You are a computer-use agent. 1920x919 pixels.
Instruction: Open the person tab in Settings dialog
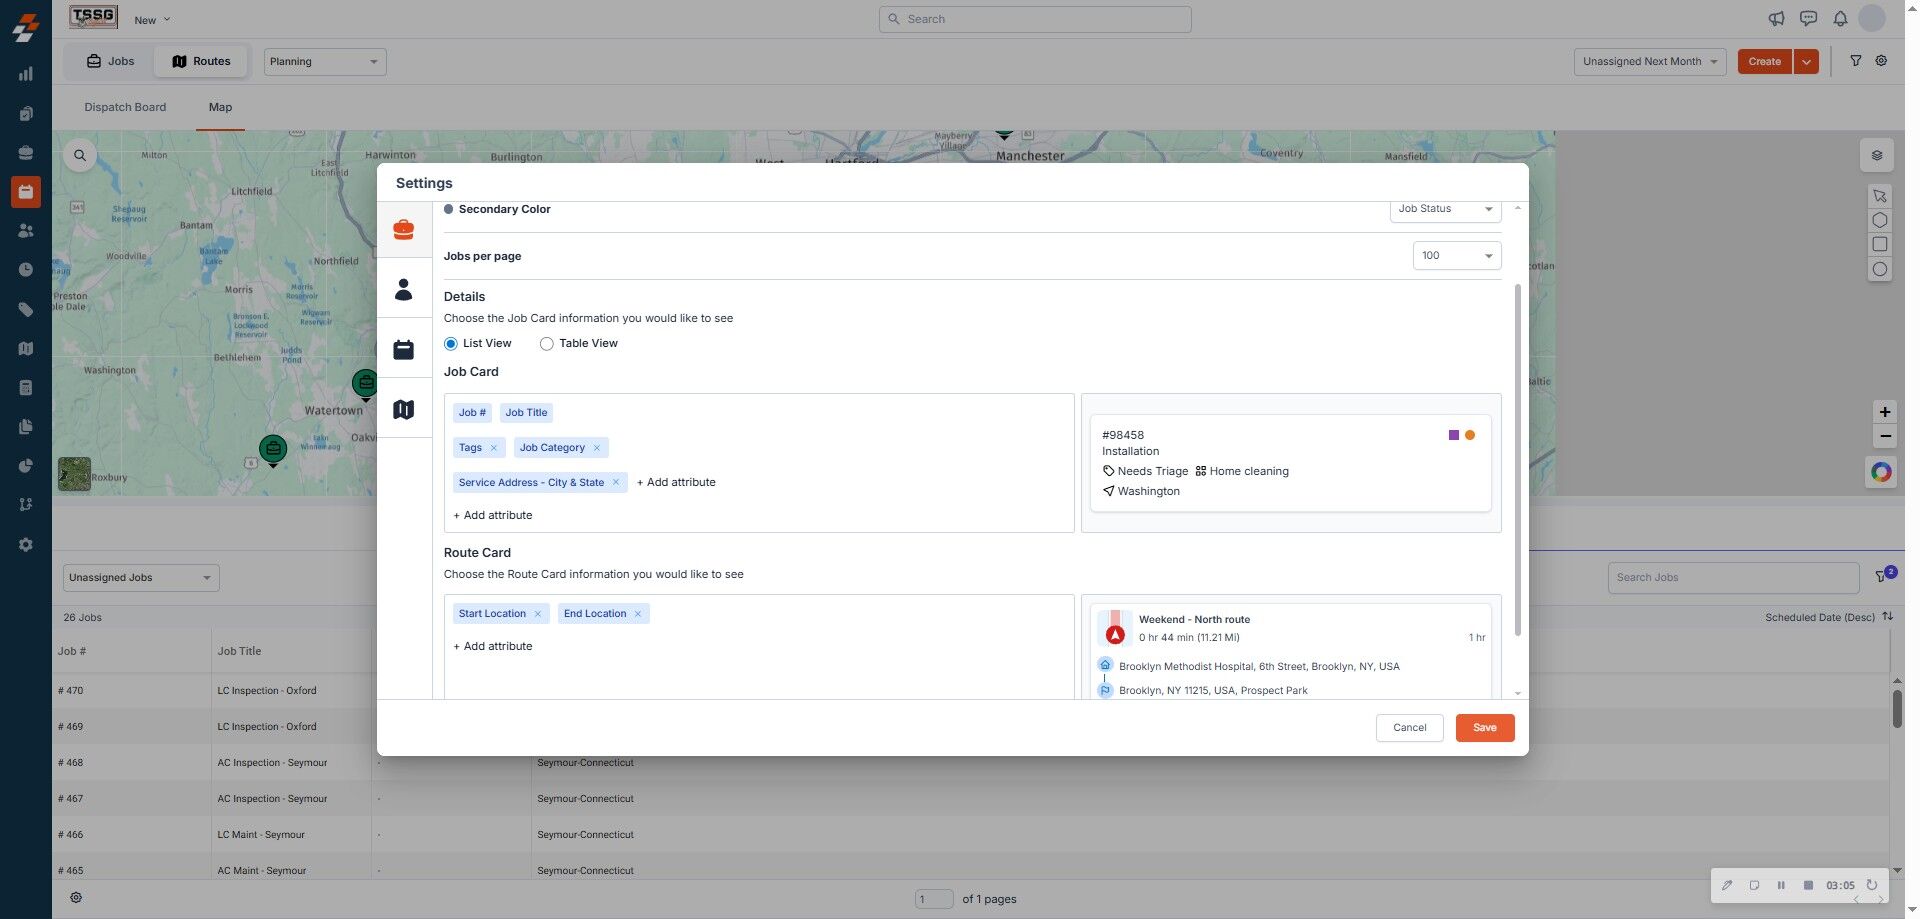tap(404, 290)
